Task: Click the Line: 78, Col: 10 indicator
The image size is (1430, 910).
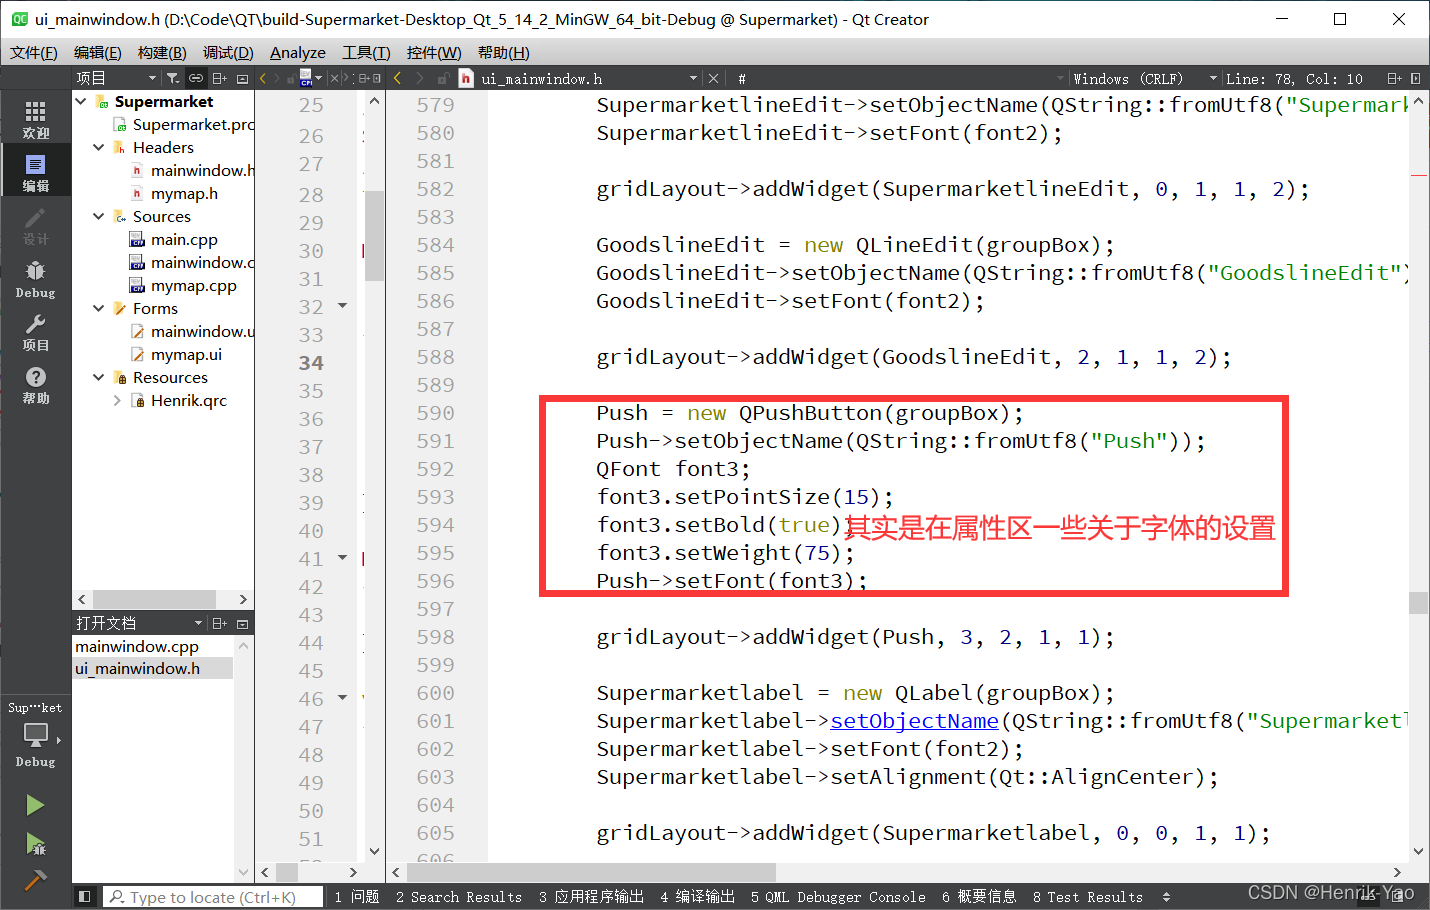Action: click(x=1294, y=78)
